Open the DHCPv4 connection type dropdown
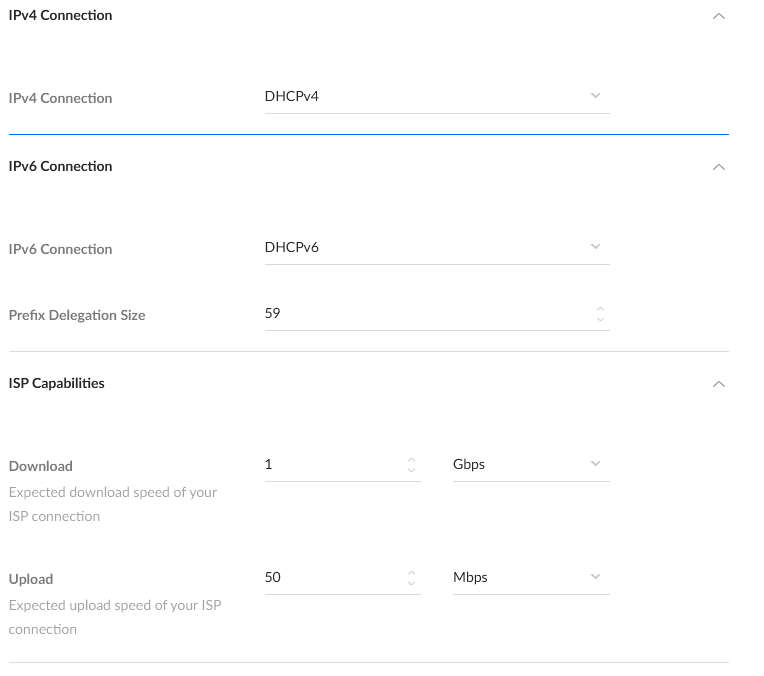This screenshot has height=676, width=764. [436, 96]
